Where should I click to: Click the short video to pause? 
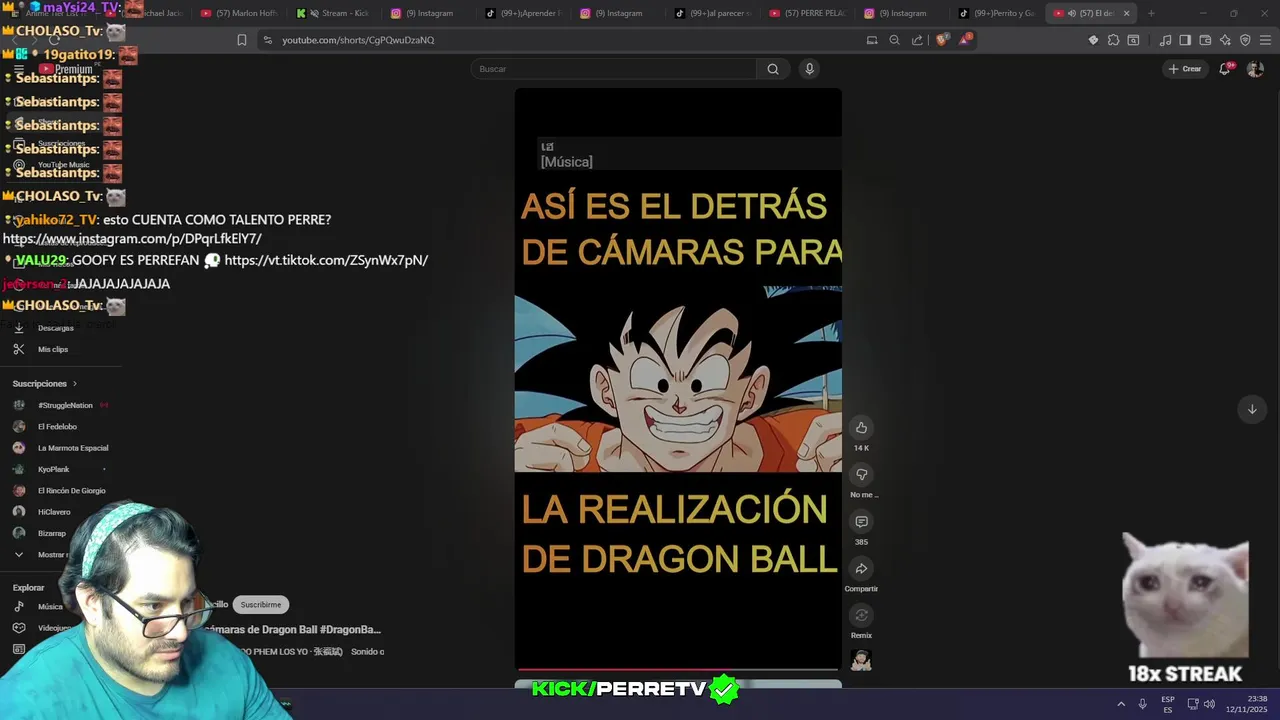[678, 379]
